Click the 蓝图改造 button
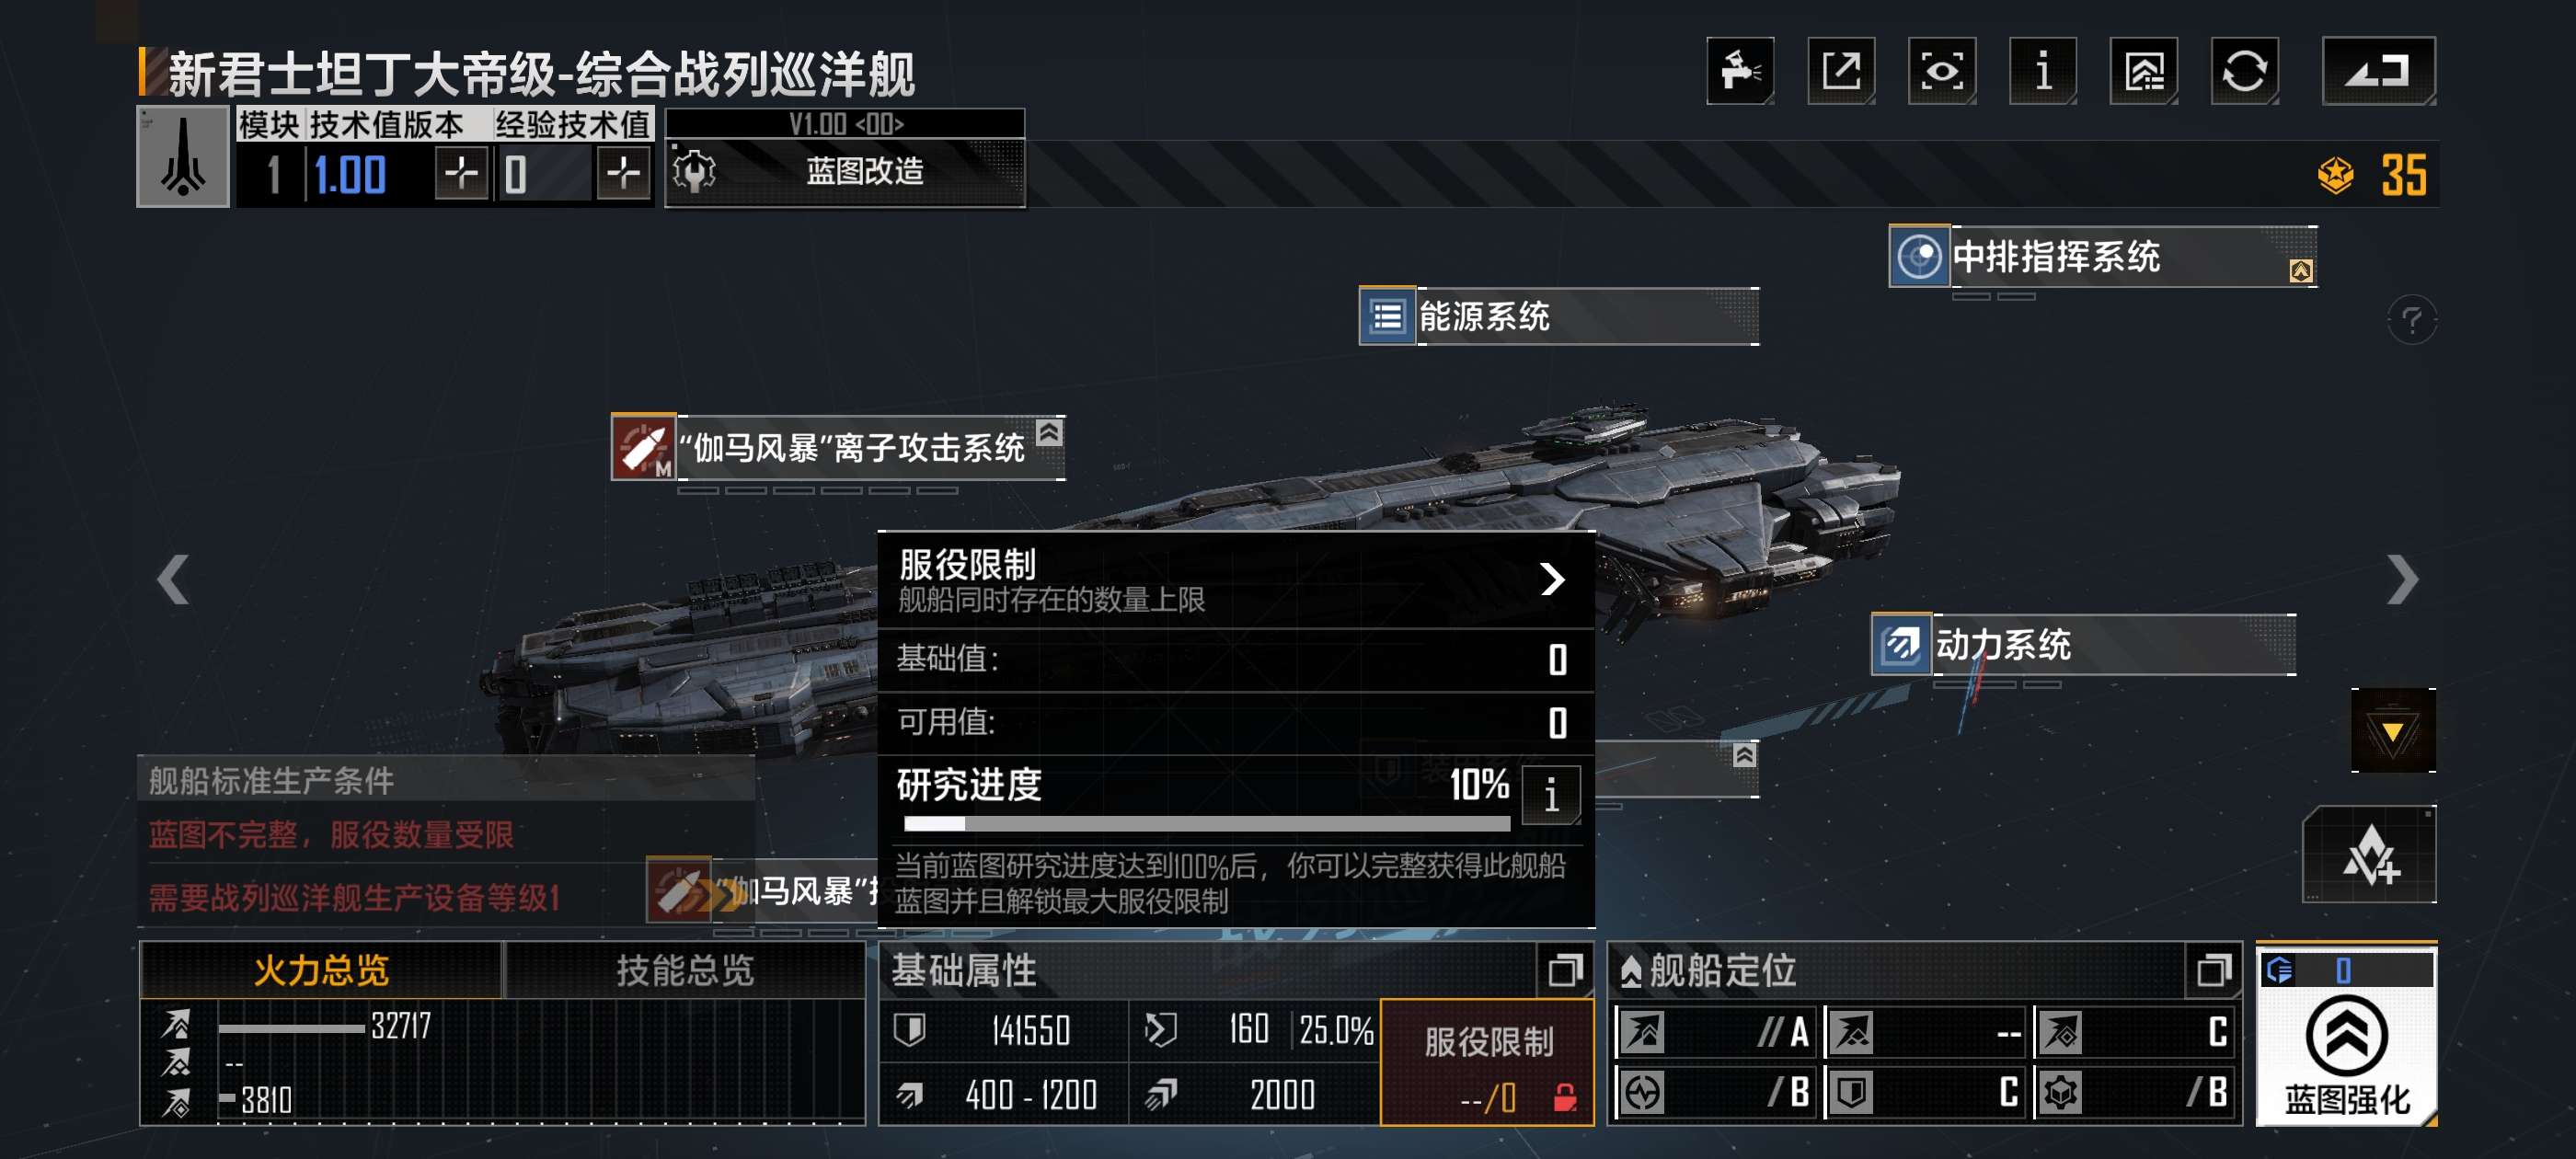The width and height of the screenshot is (2576, 1159). (x=845, y=172)
